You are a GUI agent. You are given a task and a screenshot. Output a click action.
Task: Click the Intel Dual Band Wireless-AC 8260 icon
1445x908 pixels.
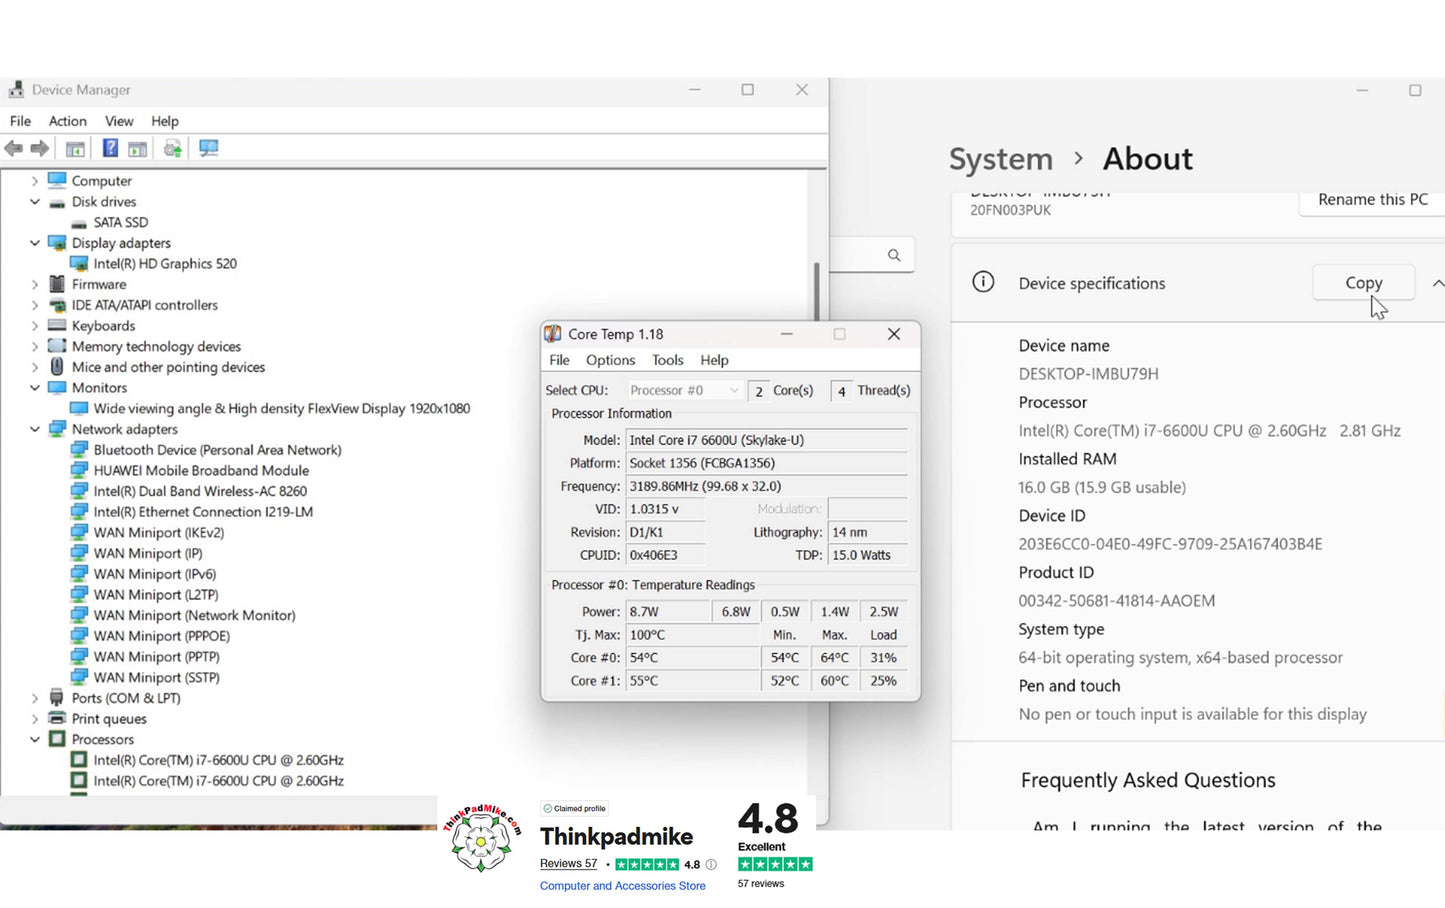coord(79,491)
